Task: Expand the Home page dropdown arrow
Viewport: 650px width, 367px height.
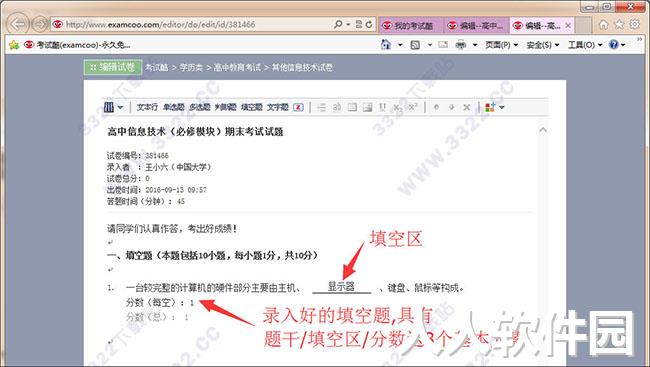Action: 400,45
